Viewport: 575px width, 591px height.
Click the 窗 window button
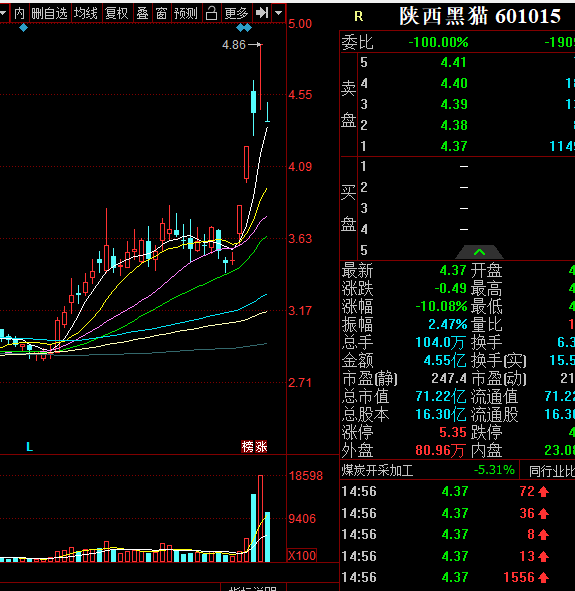point(161,14)
